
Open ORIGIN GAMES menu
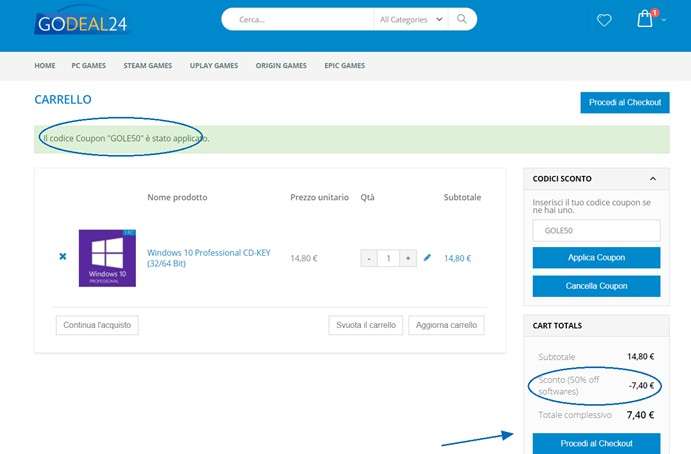point(281,66)
